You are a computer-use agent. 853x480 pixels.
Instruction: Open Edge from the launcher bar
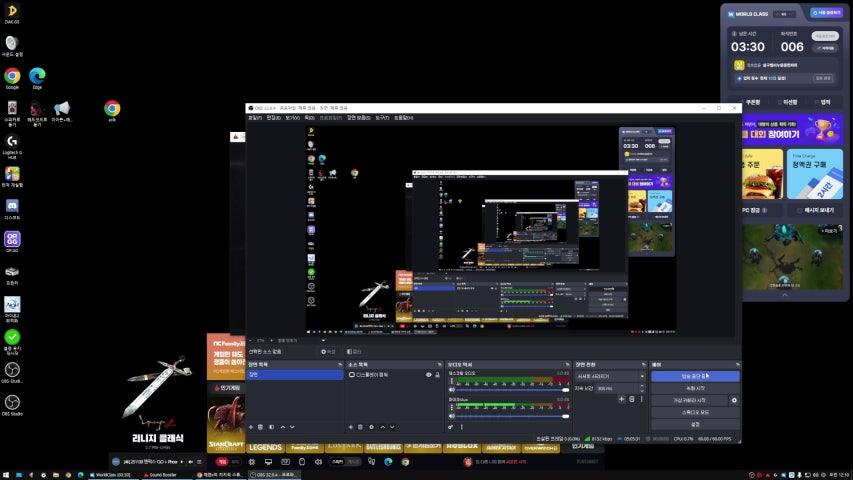[388, 462]
